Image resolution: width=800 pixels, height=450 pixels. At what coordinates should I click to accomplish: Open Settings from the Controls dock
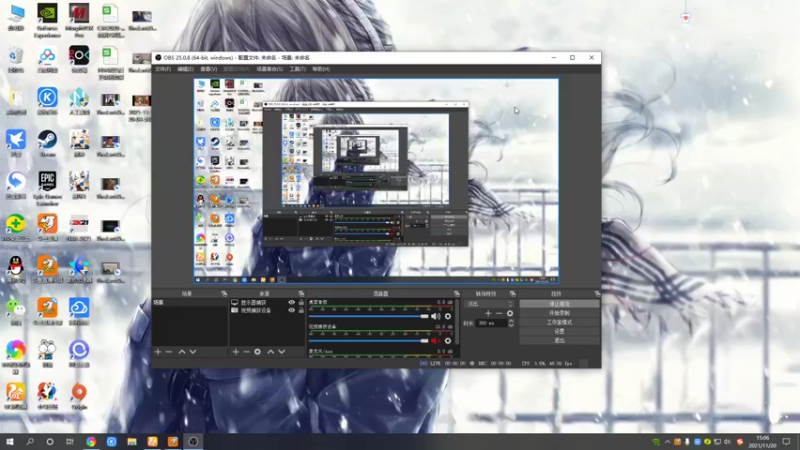pos(559,331)
